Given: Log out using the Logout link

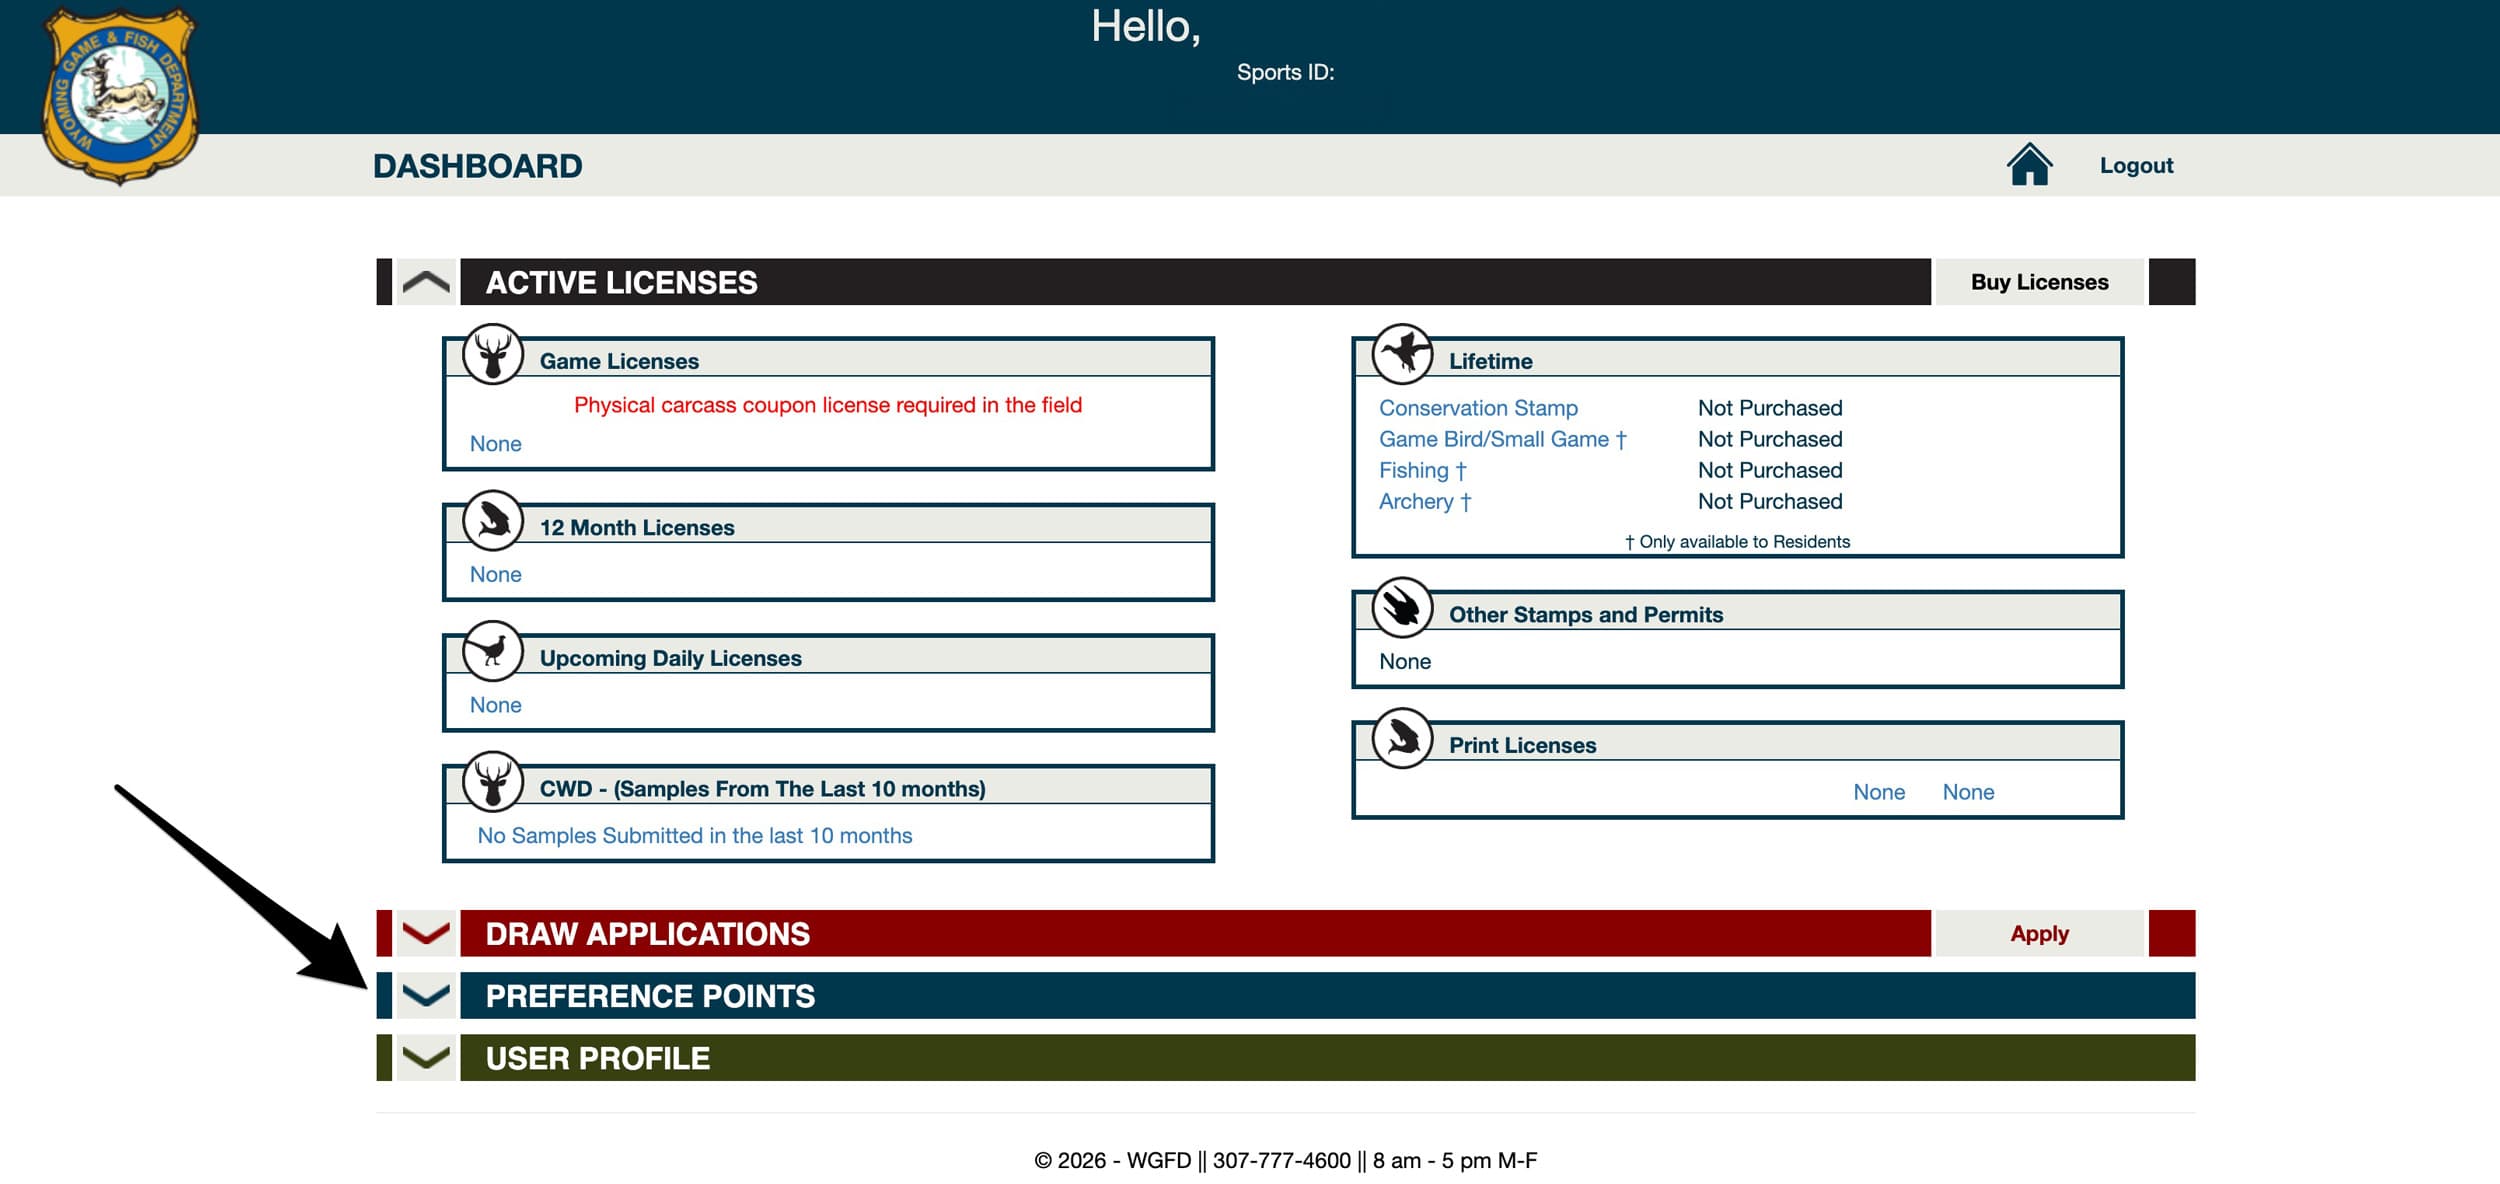Looking at the screenshot, I should (x=2136, y=165).
